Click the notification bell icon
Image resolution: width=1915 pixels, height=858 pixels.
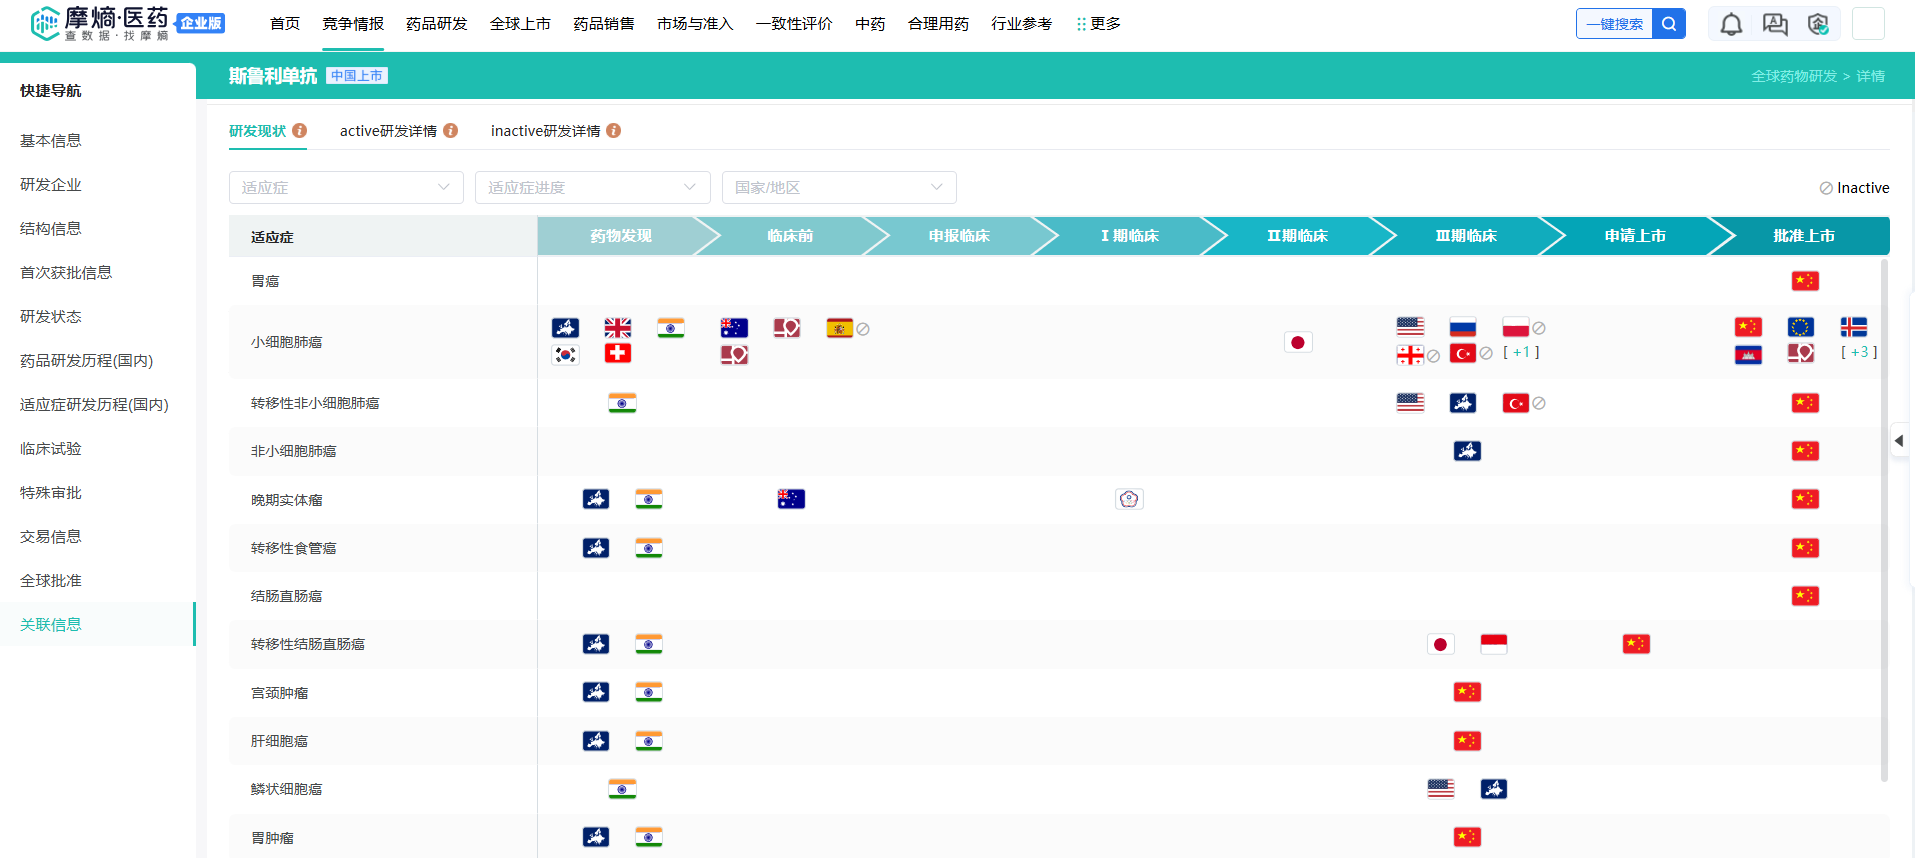coord(1731,24)
